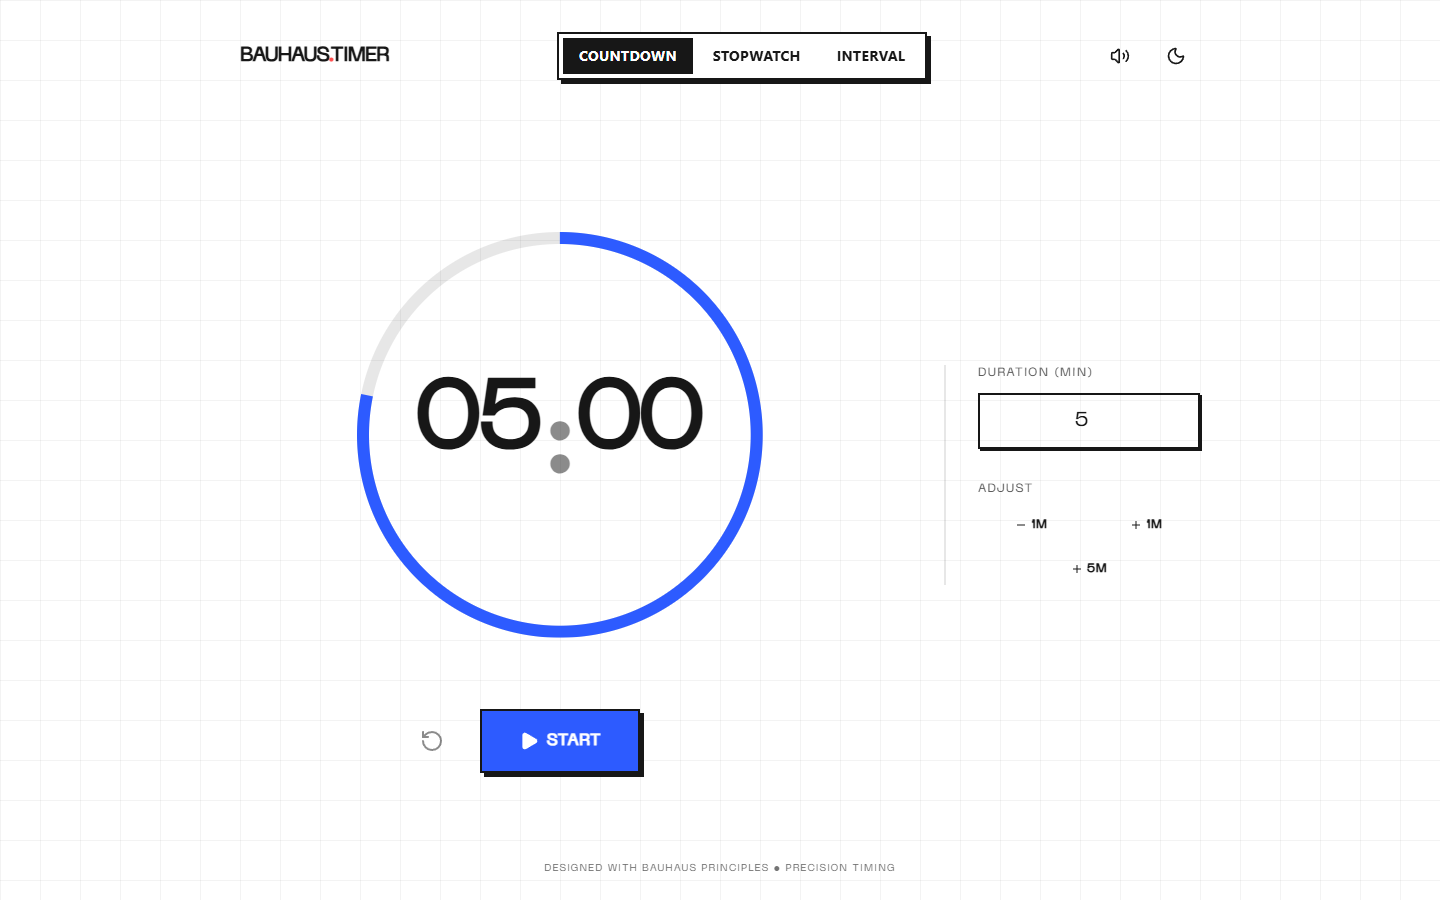Add one minute with + 1M
Viewport: 1440px width, 900px height.
1146,524
